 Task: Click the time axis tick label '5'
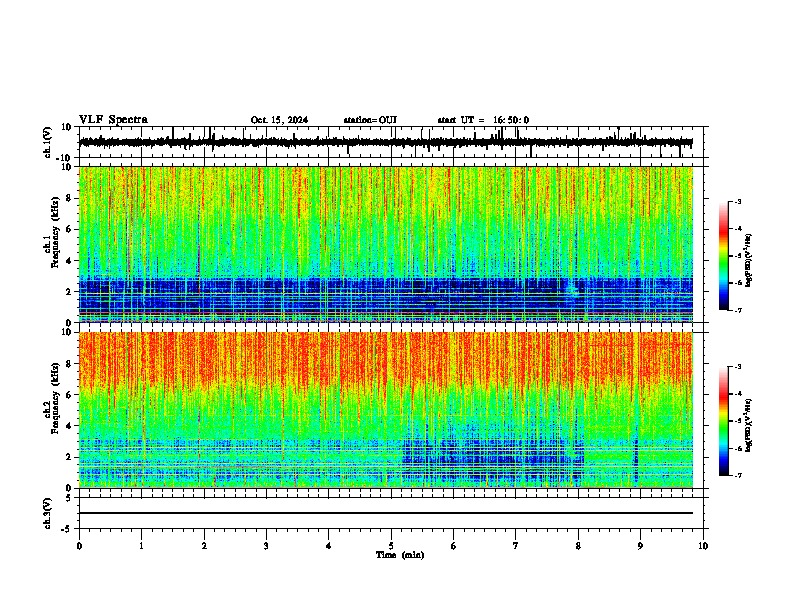pyautogui.click(x=391, y=546)
